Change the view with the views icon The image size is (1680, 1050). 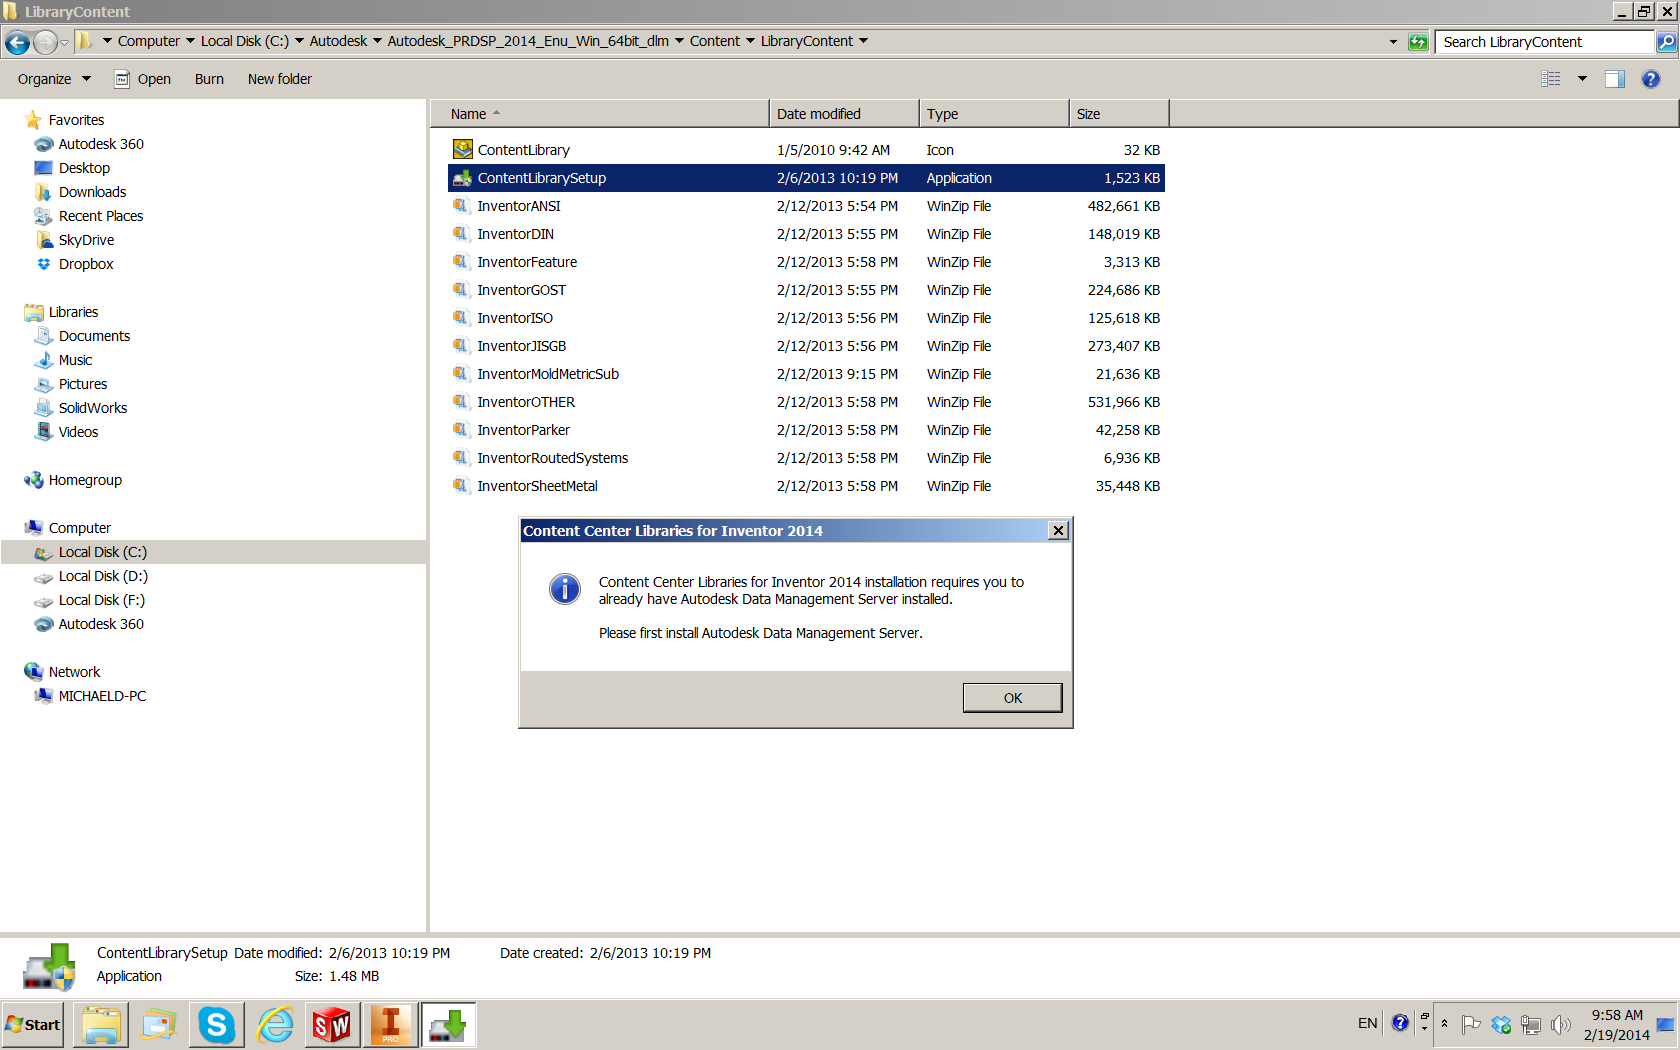point(1551,79)
